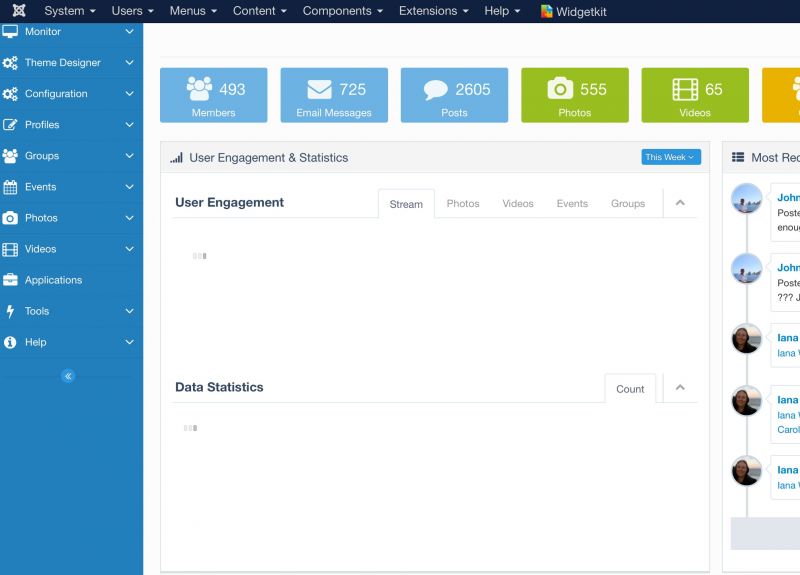This screenshot has width=800, height=575.
Task: Collapse the Data Statistics panel
Action: tap(680, 388)
